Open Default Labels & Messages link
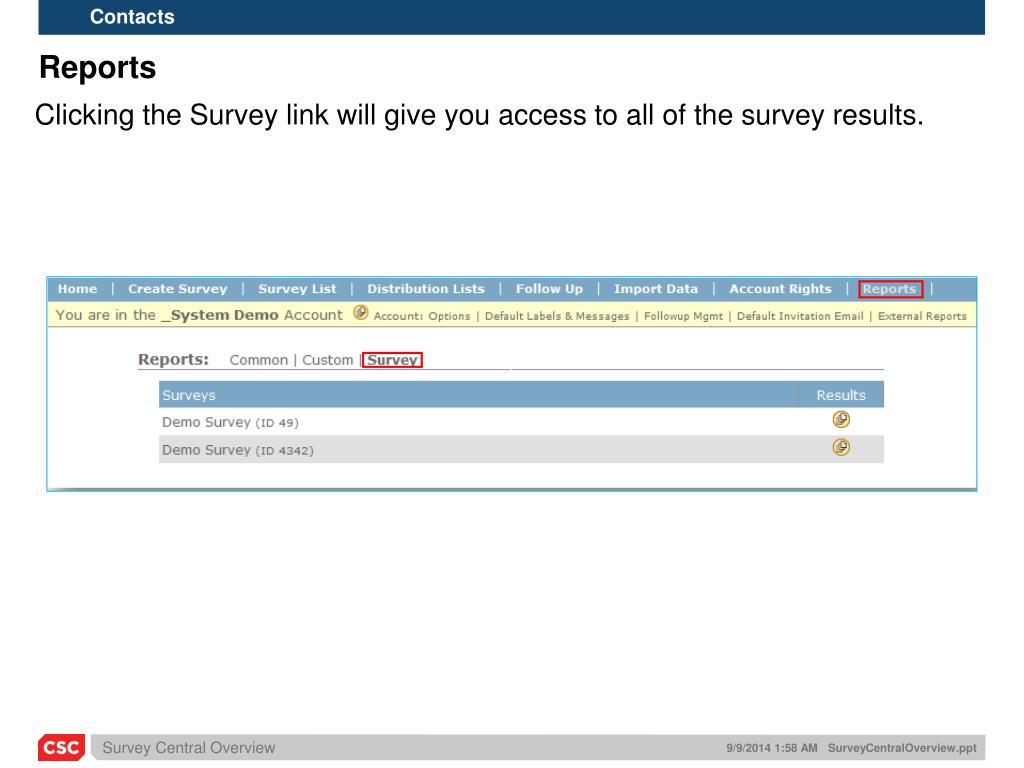The image size is (1024, 768). 557,316
